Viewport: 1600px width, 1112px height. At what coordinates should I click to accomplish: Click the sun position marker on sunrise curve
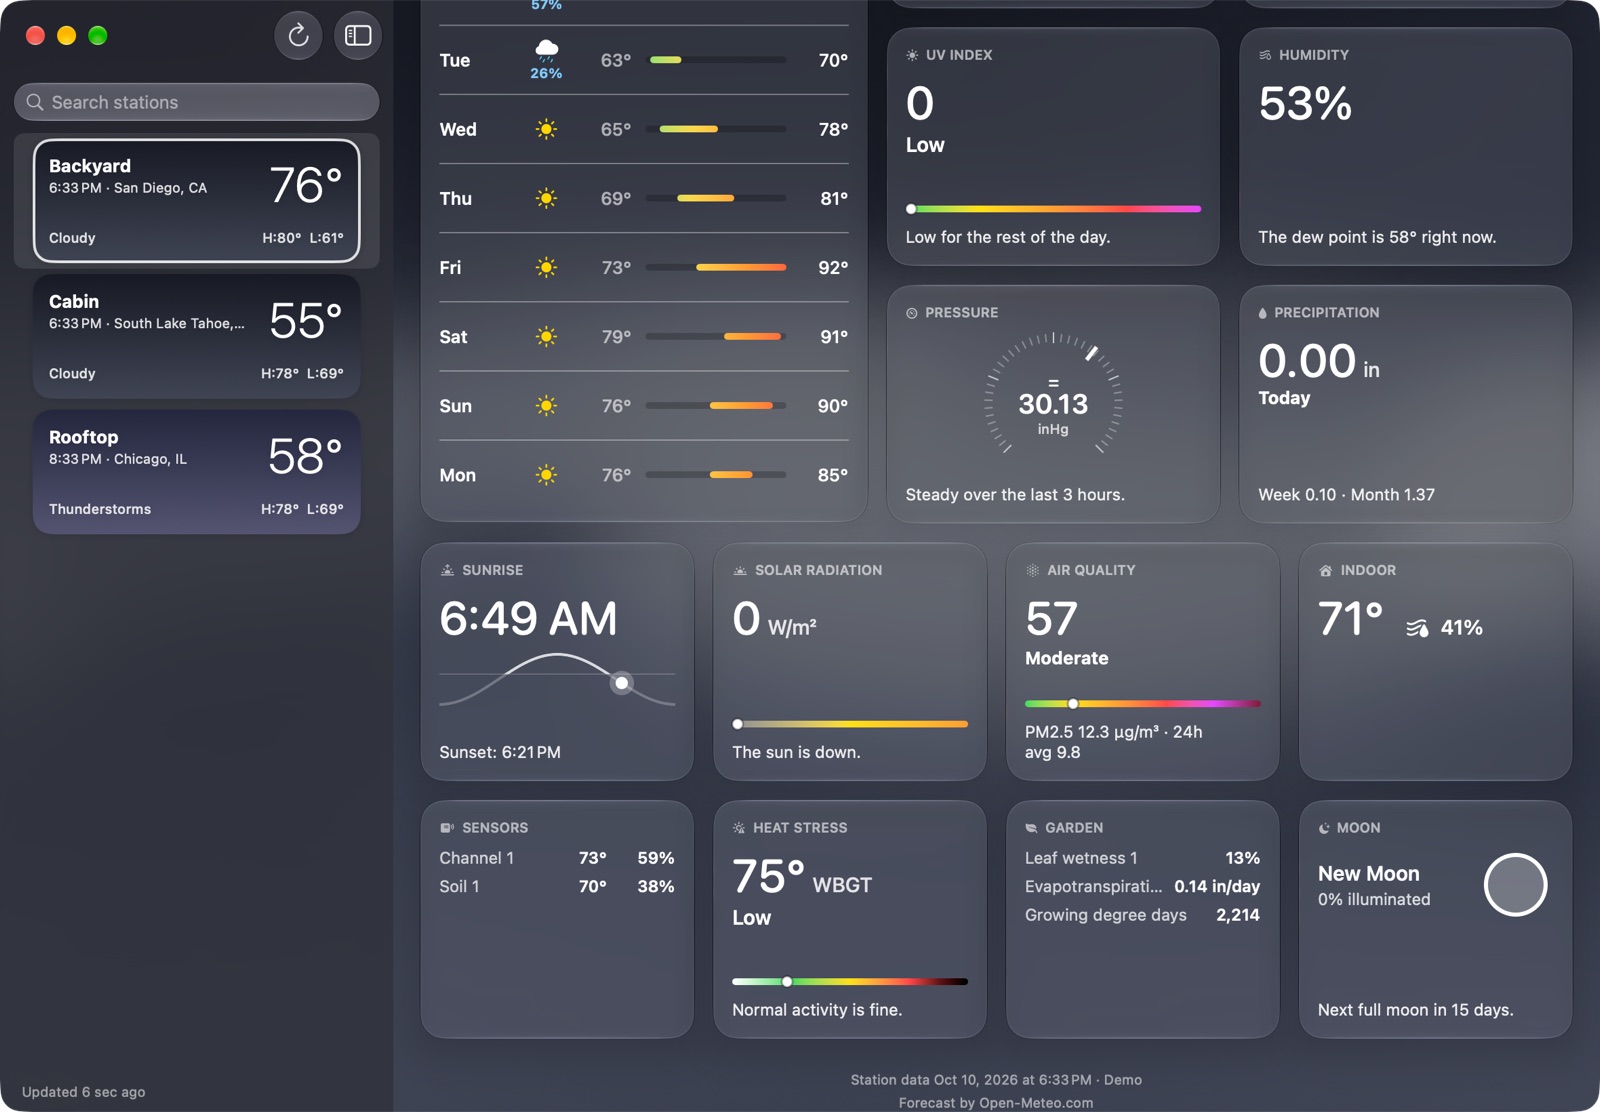(x=622, y=683)
